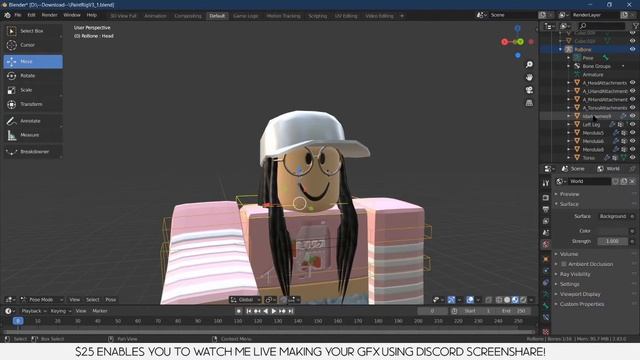Screen dimensions: 640x360
Task: Switch perspective/orthographic grid icon
Action: [x=529, y=103]
